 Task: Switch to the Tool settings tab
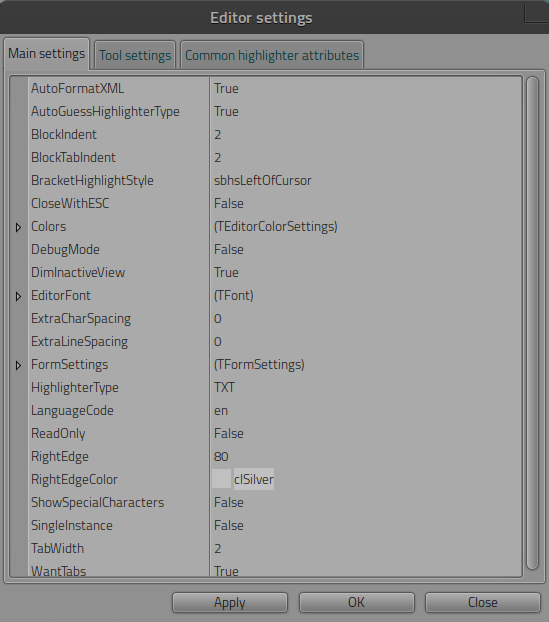[135, 55]
